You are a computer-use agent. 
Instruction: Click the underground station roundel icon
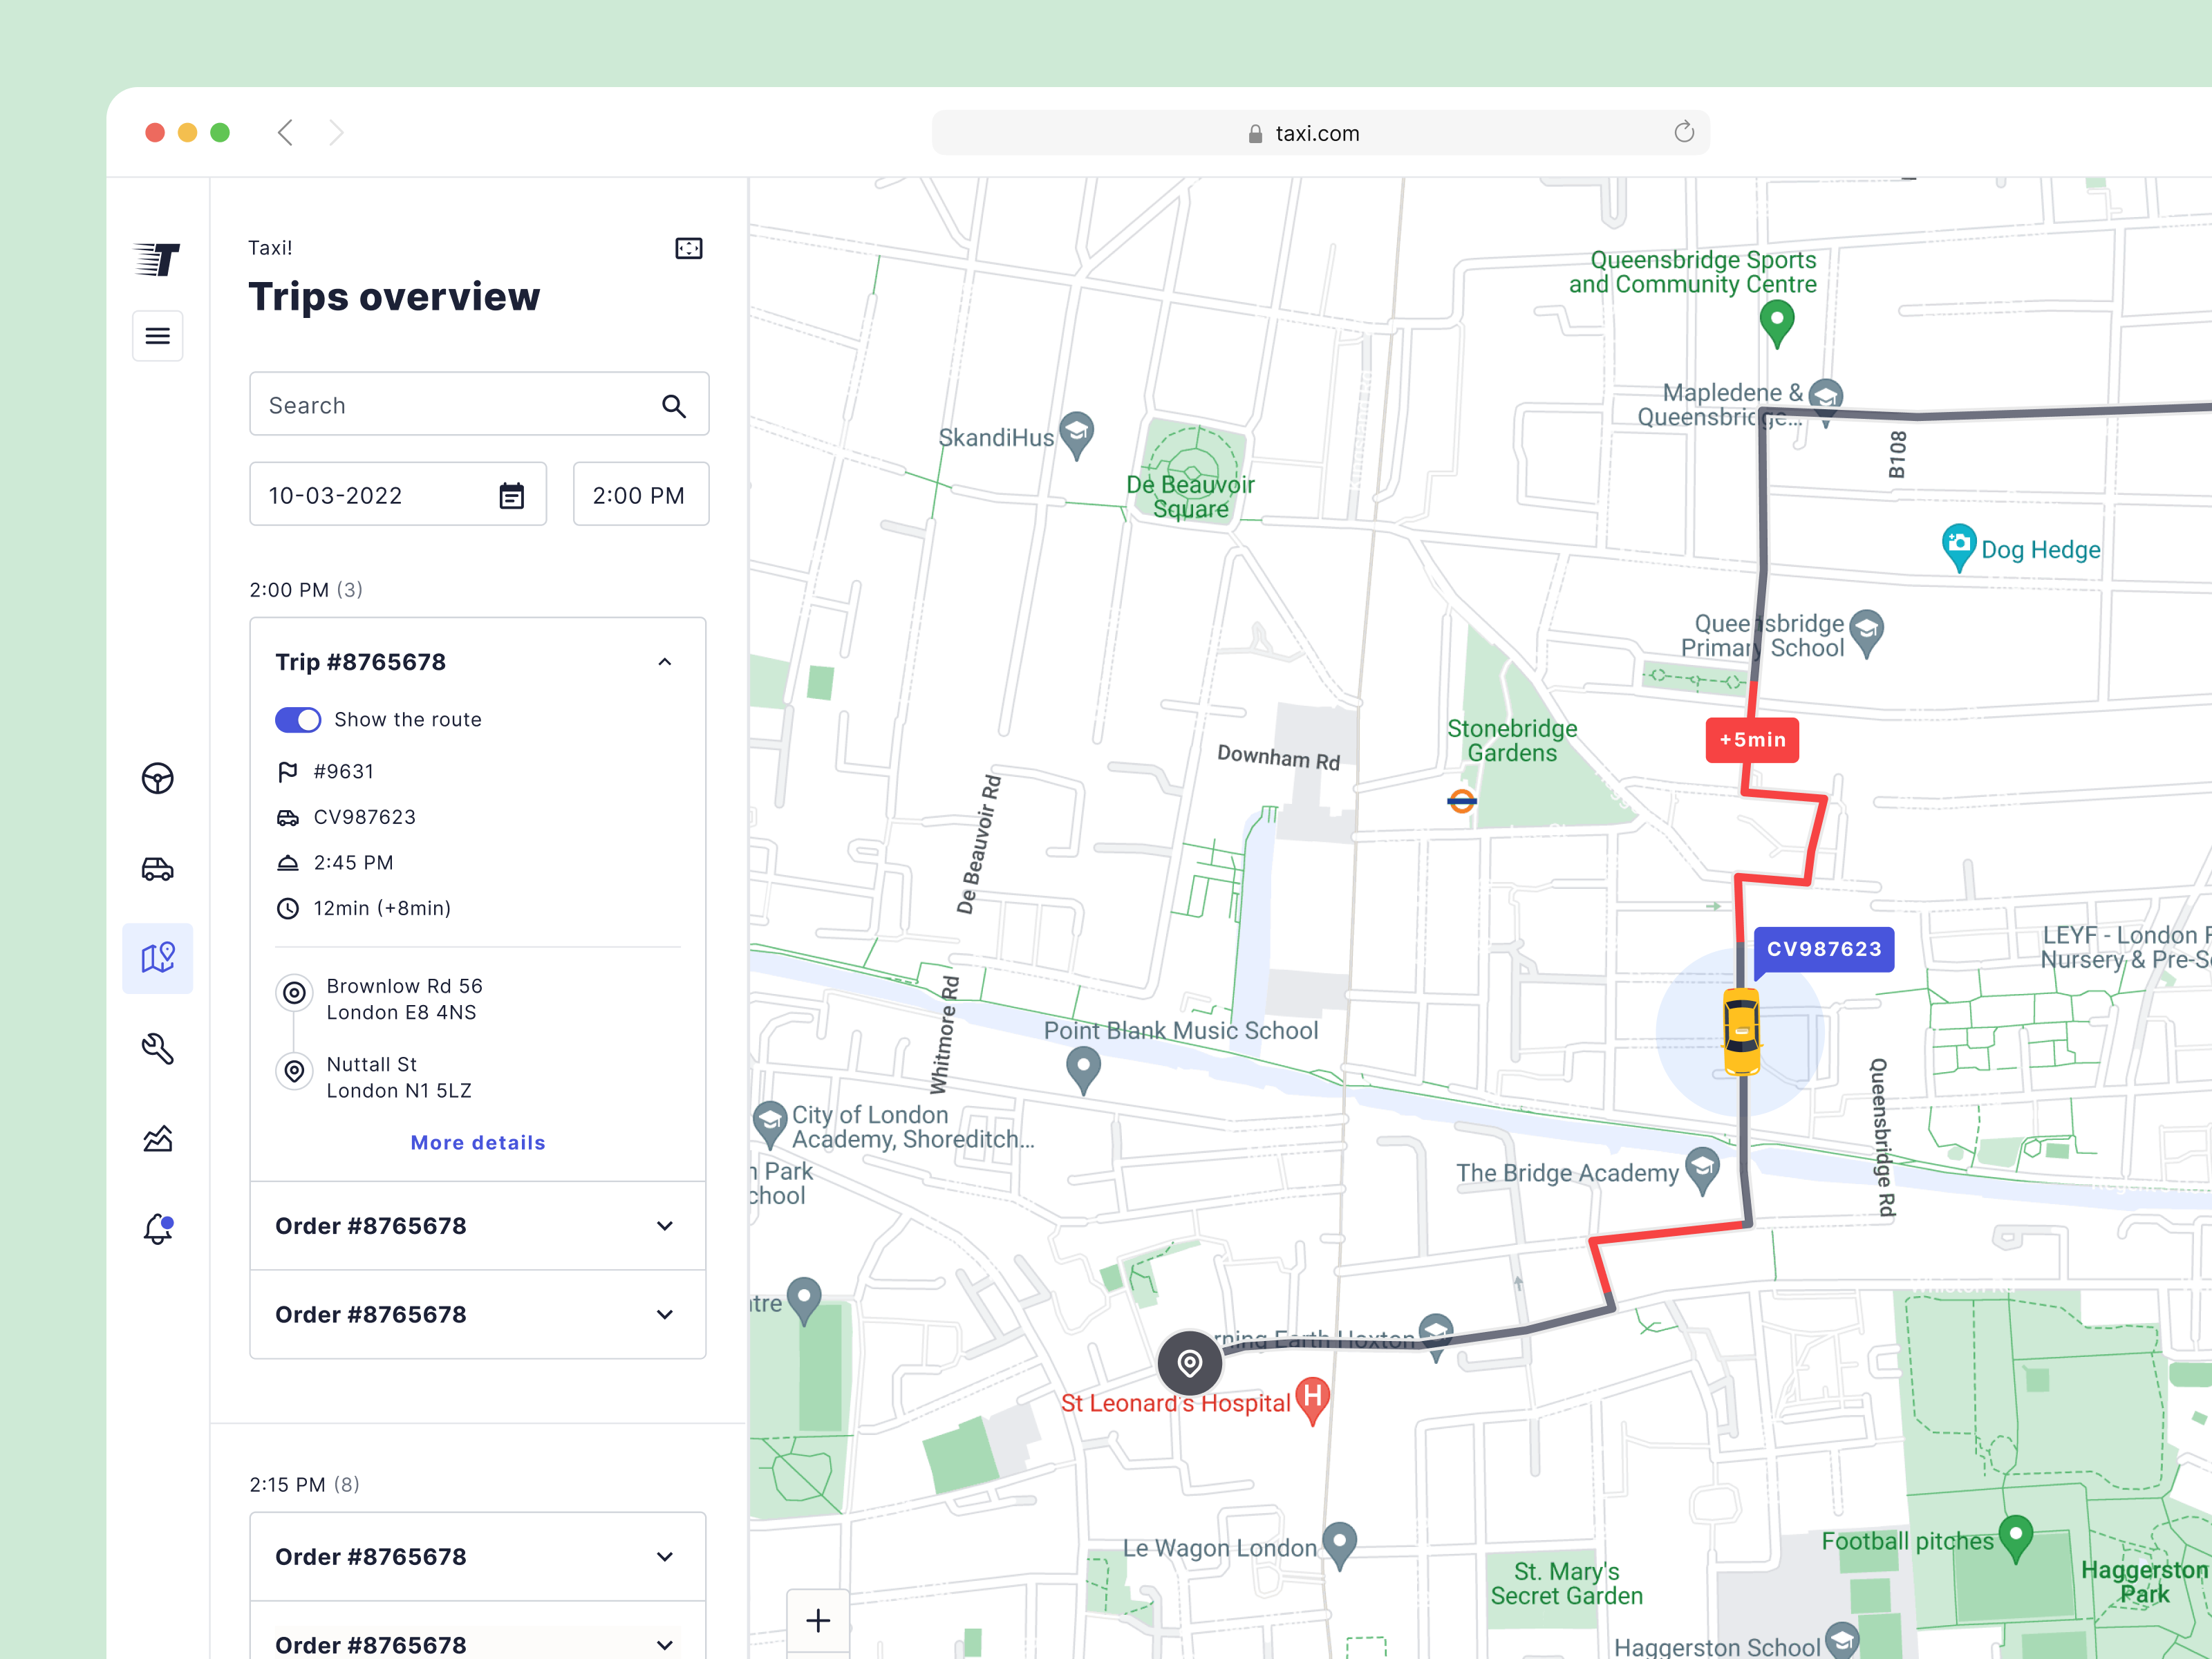[x=1462, y=800]
